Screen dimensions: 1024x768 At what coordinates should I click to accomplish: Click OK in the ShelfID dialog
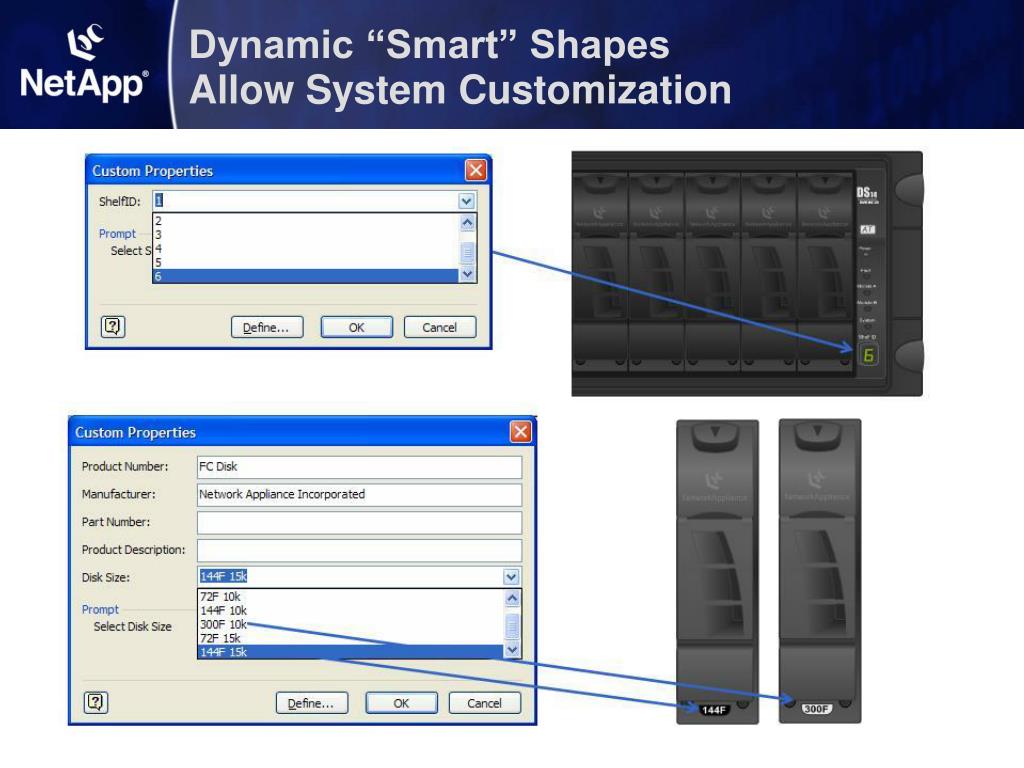[x=357, y=327]
